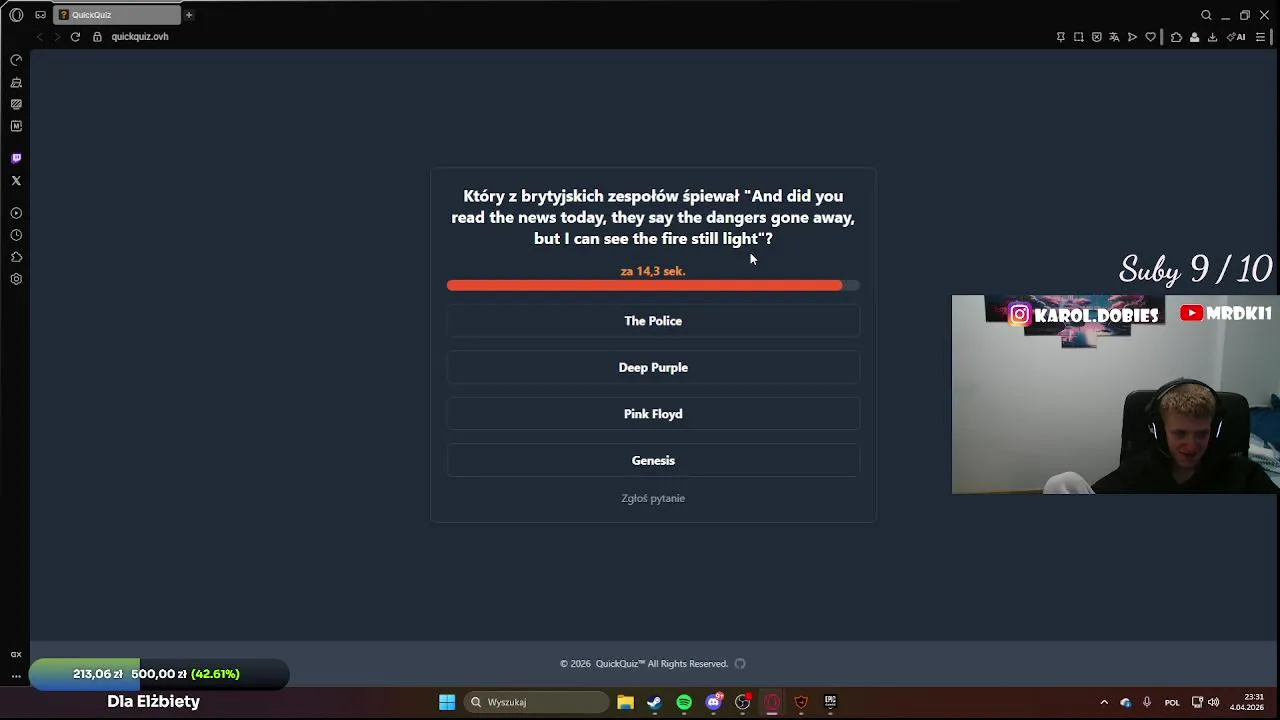Open X (Twitter) panel in sidebar
1280x720 pixels.
(x=16, y=181)
